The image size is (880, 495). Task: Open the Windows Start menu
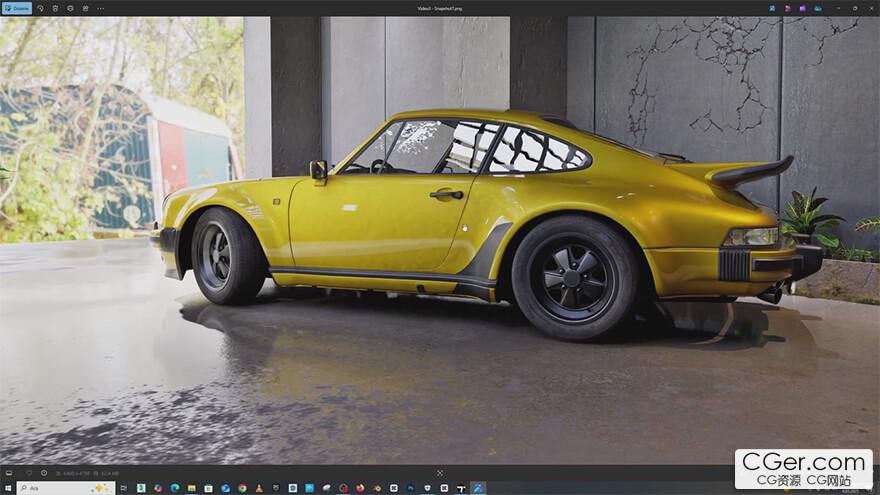tap(8, 488)
